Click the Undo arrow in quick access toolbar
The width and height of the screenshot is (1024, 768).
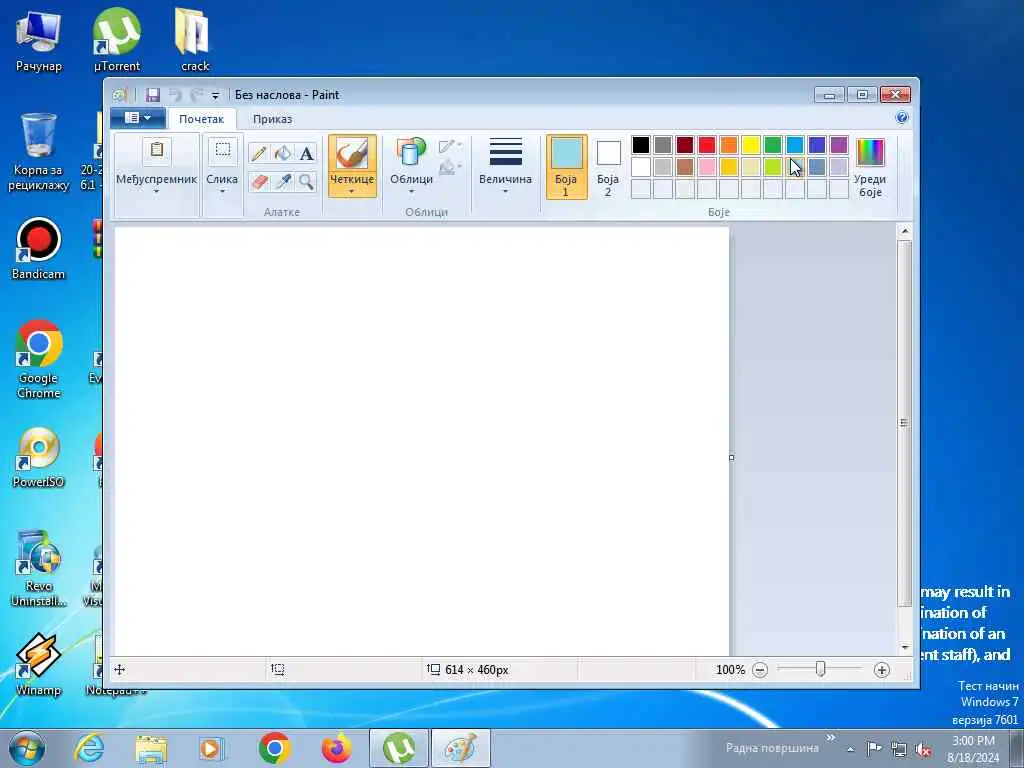coord(175,95)
